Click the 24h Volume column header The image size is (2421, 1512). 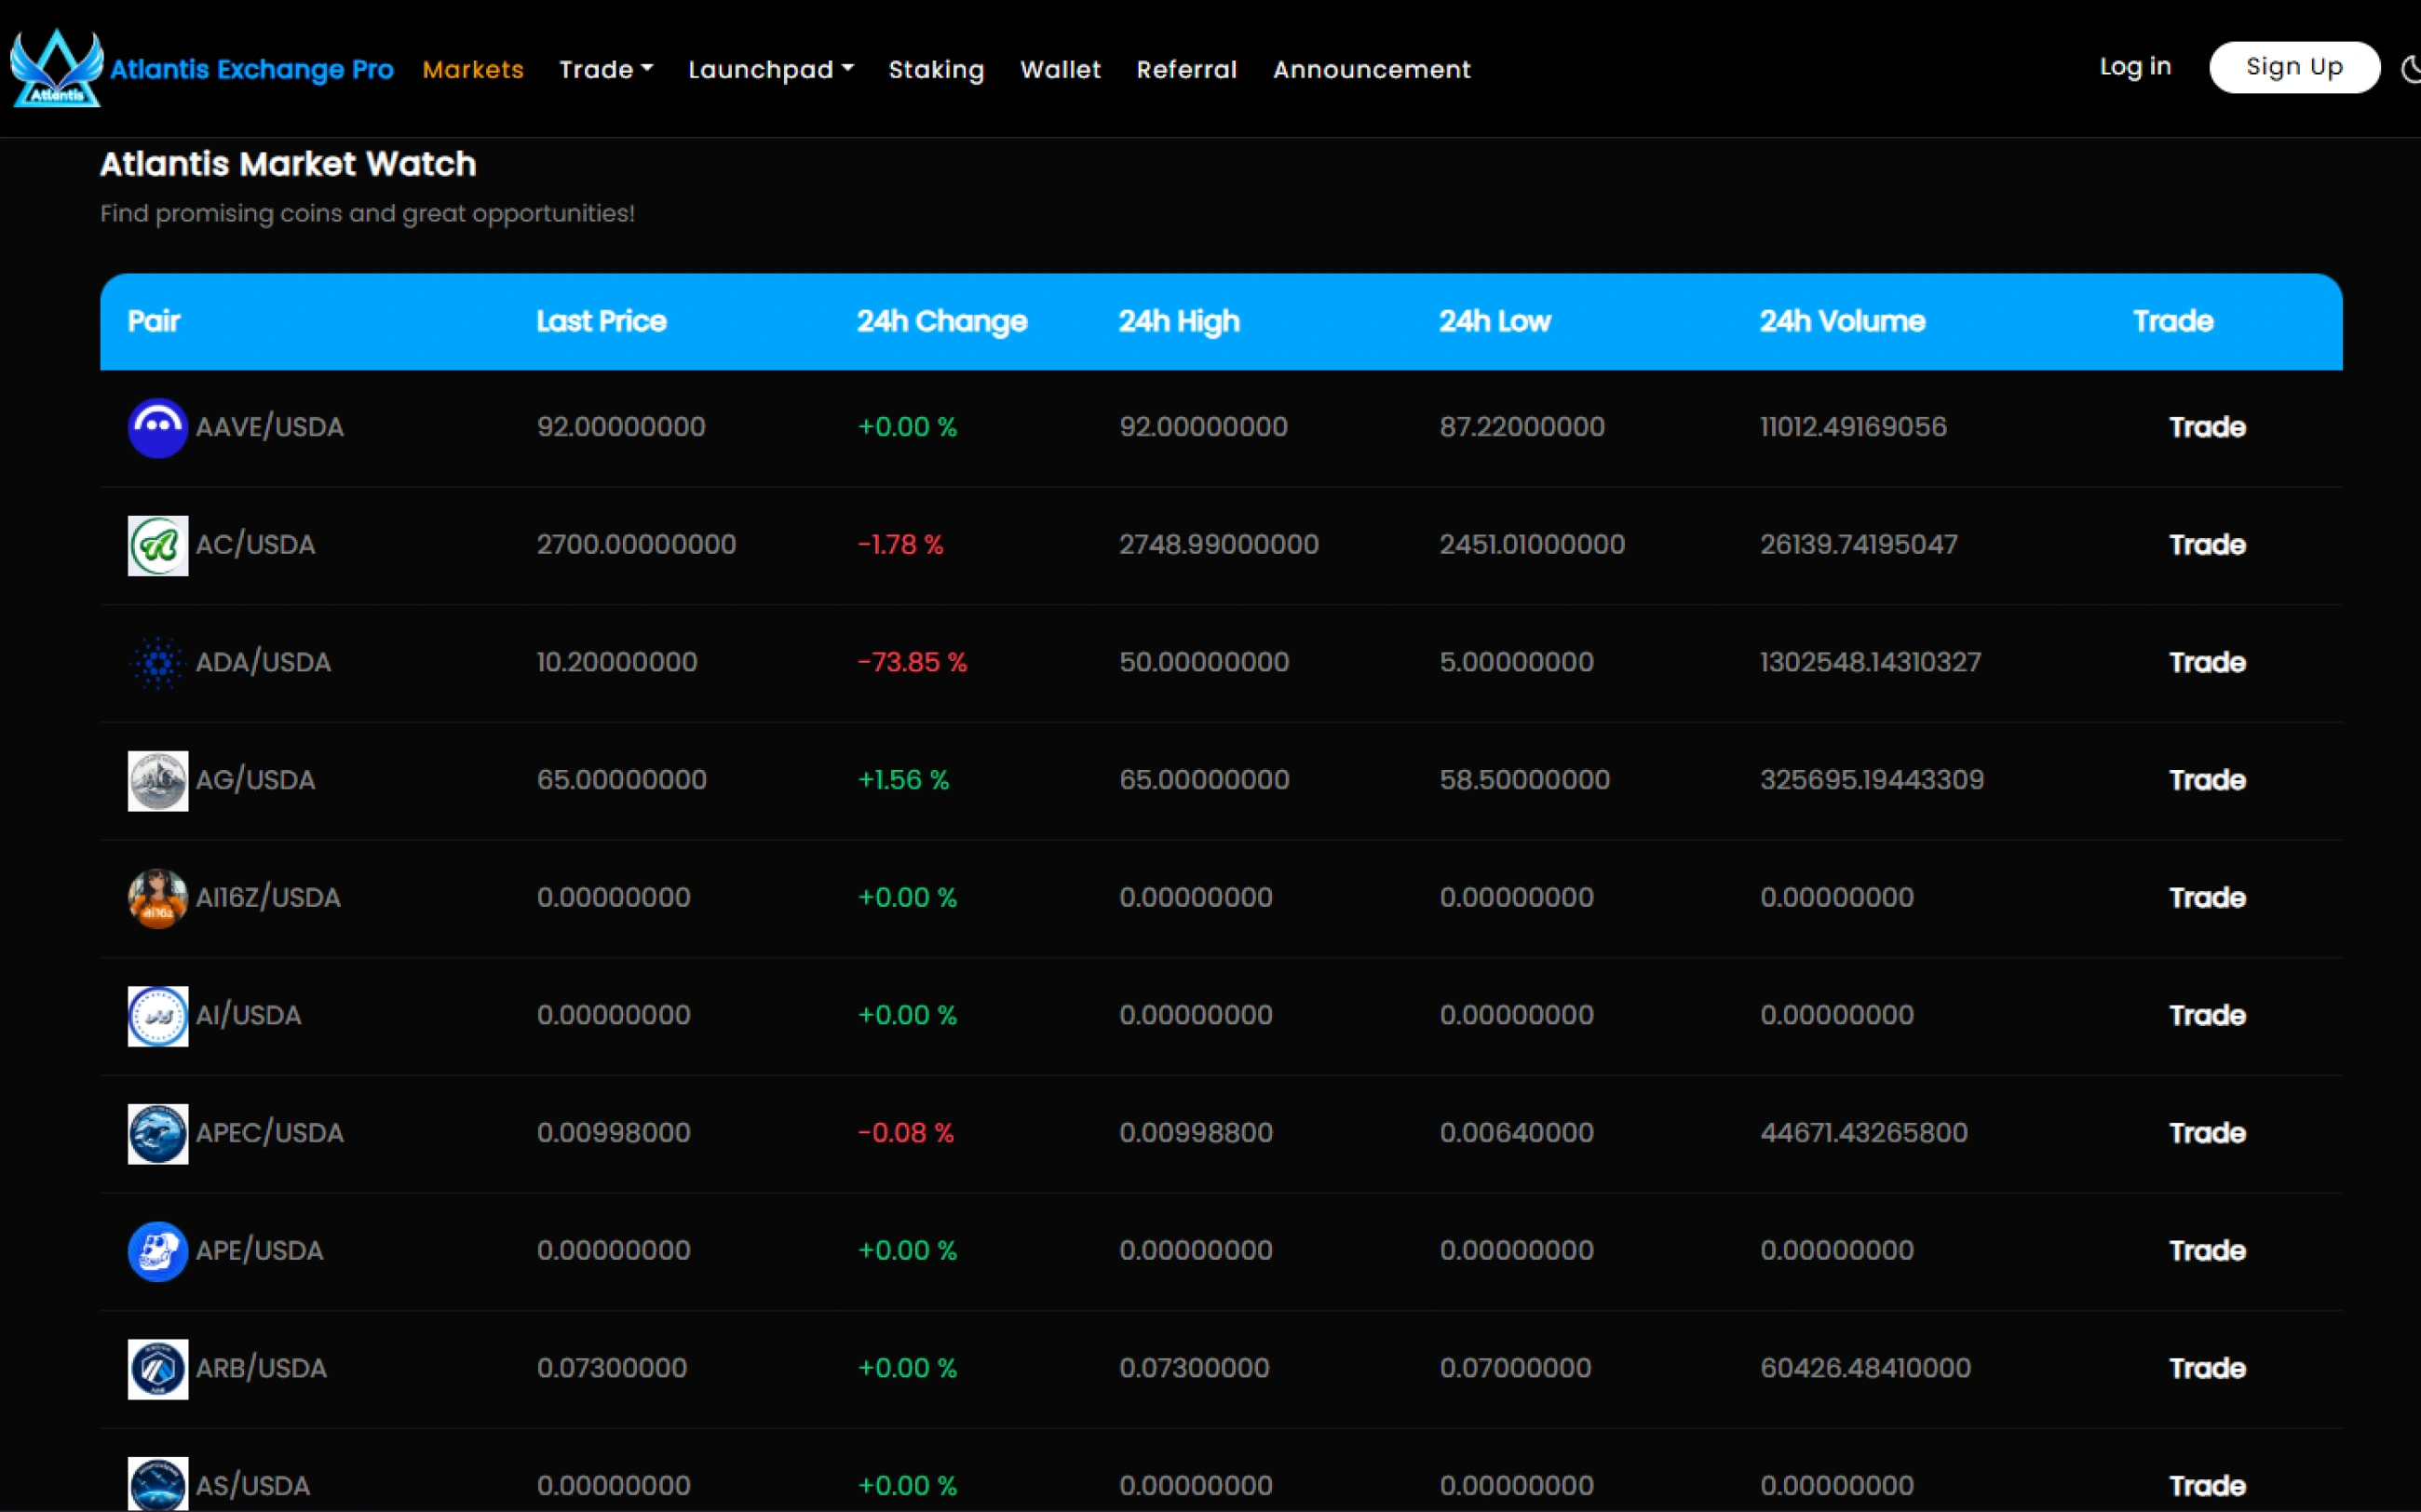(x=1842, y=321)
